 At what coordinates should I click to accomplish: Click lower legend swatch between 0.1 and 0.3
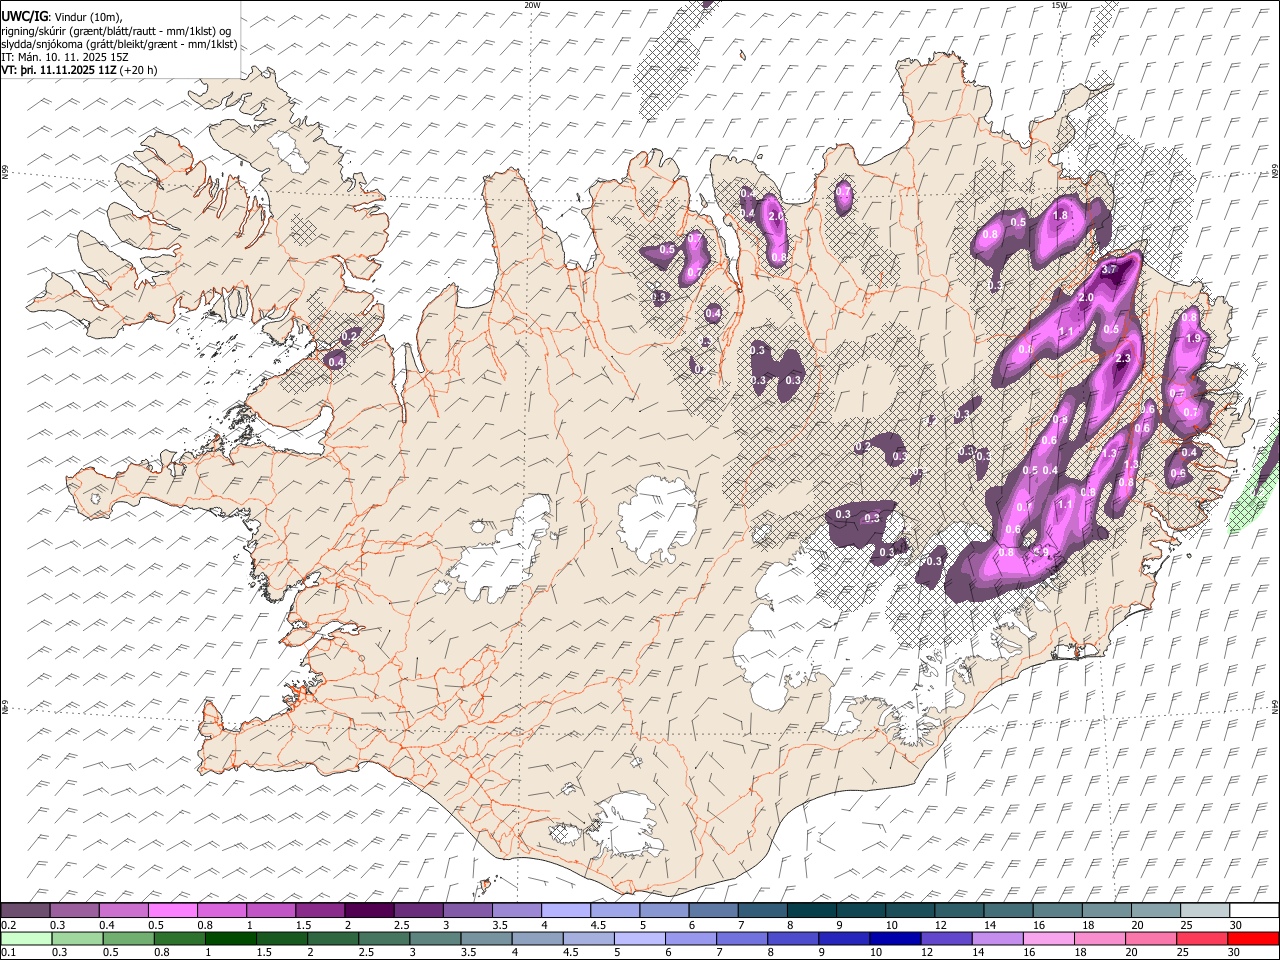tap(27, 938)
